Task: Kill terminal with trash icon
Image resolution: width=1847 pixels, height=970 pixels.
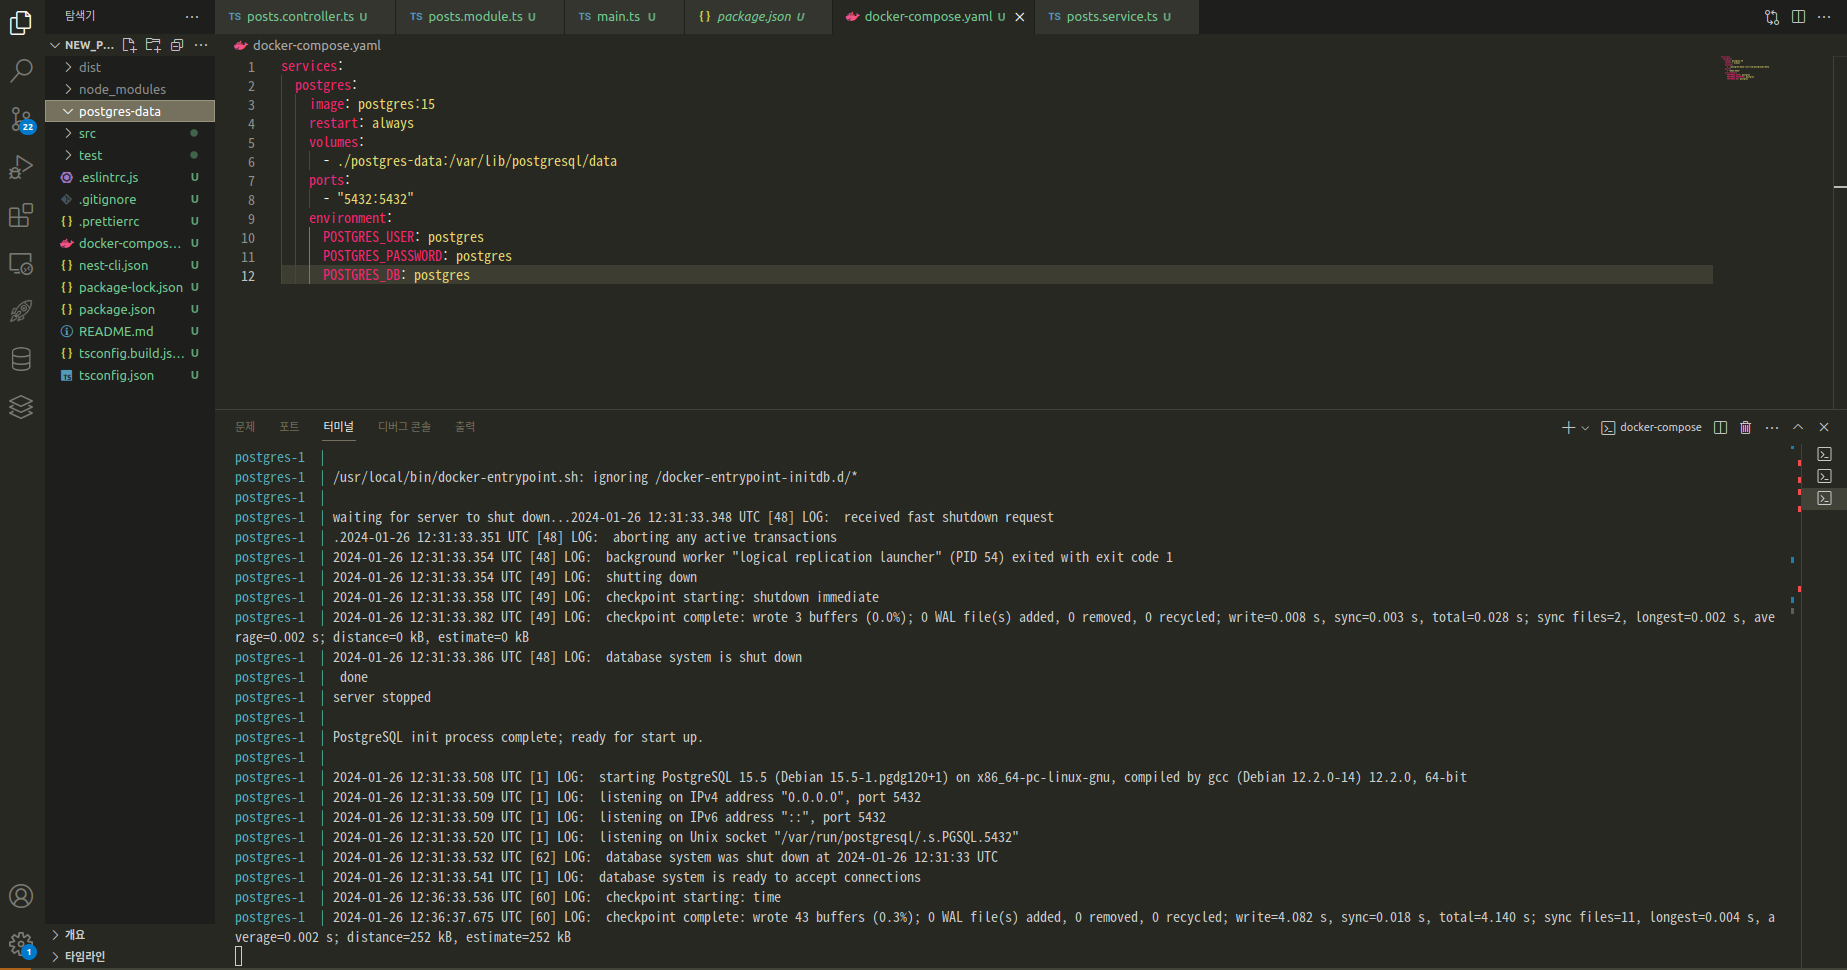Action: coord(1746,427)
